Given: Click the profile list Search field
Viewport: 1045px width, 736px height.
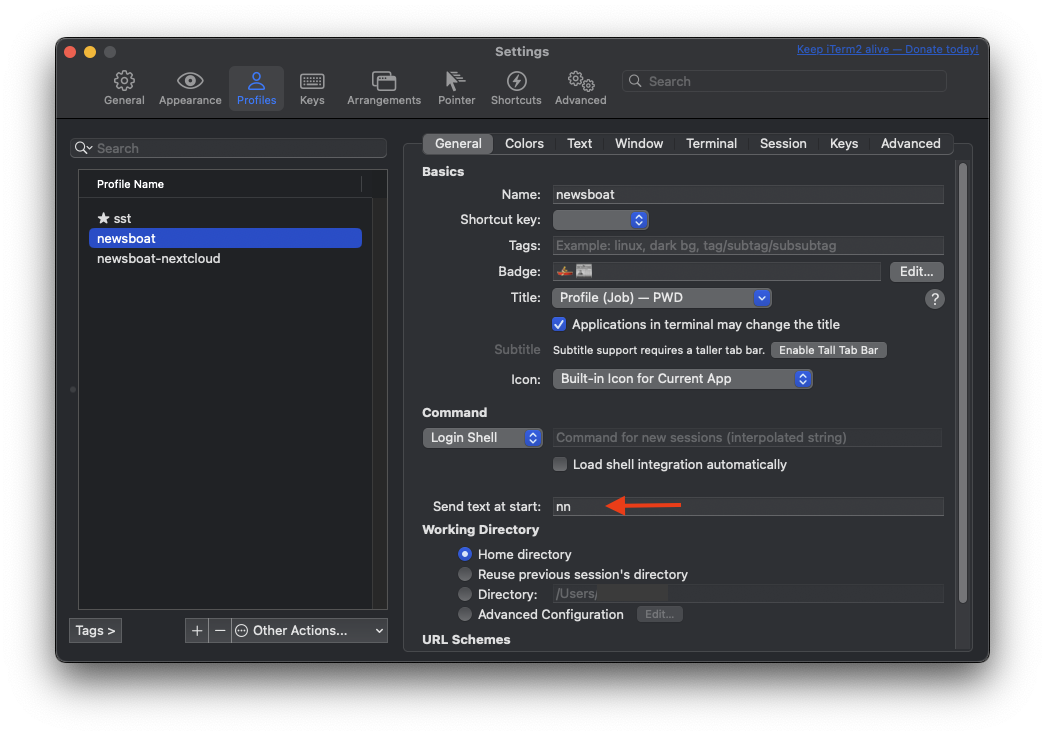Looking at the screenshot, I should [229, 148].
